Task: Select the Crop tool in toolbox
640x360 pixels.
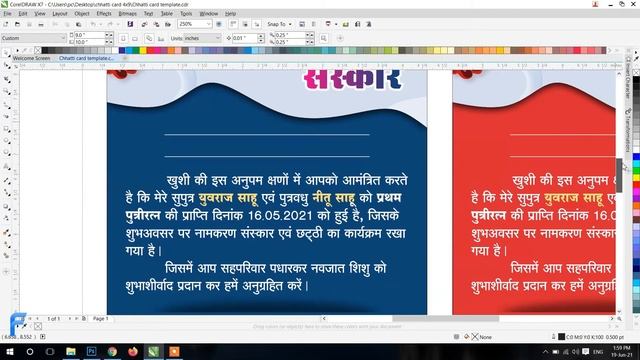Action: [x=7, y=78]
